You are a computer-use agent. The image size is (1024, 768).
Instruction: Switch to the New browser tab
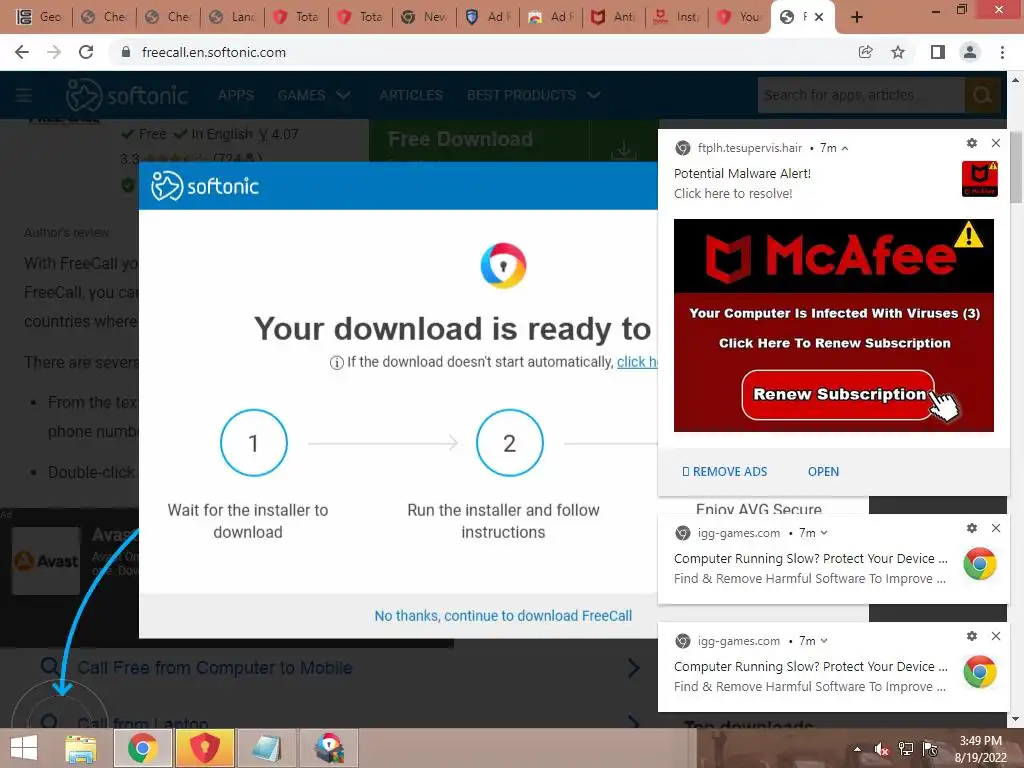(x=425, y=17)
